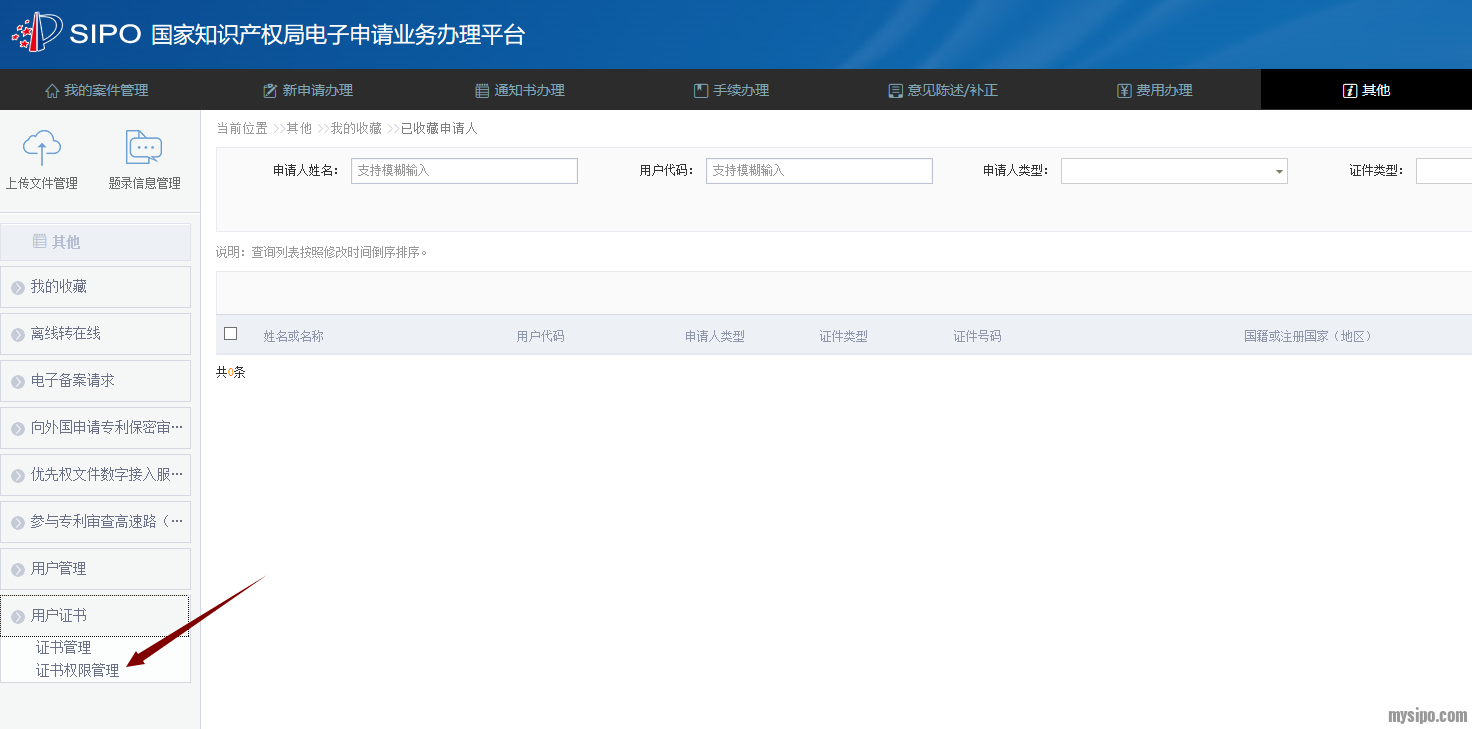The width and height of the screenshot is (1472, 729).
Task: Focus the 用户代码 search field
Action: click(x=819, y=171)
